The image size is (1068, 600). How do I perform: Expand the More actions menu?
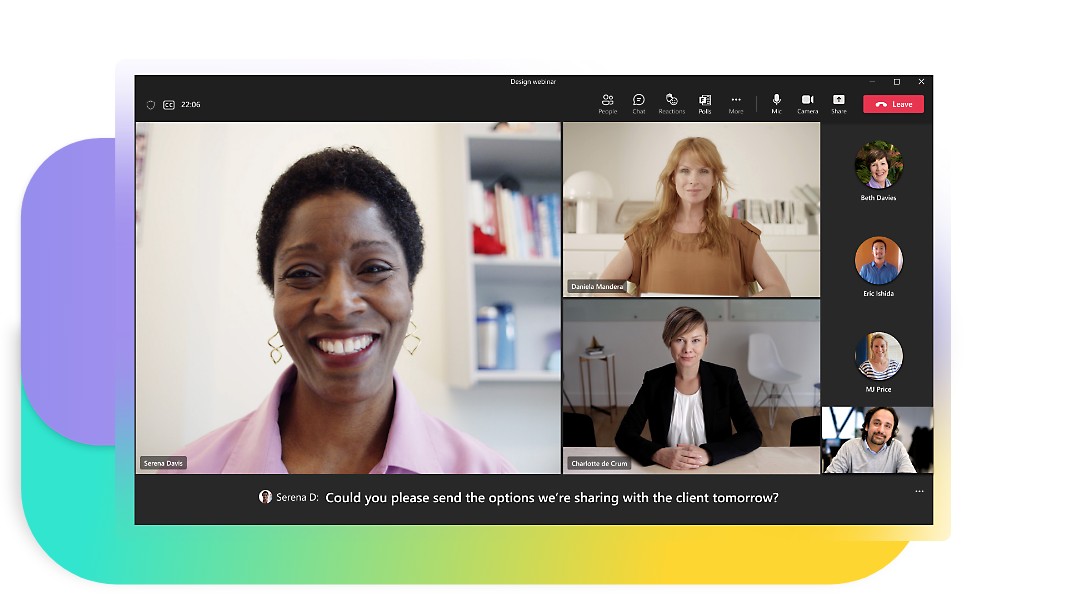(x=736, y=103)
